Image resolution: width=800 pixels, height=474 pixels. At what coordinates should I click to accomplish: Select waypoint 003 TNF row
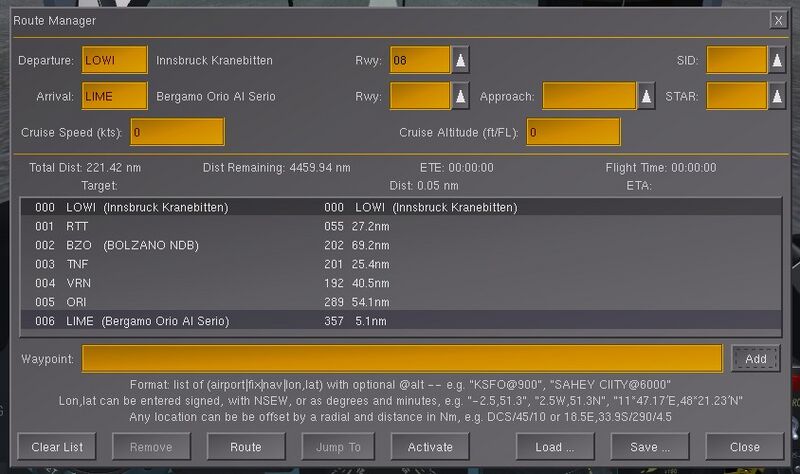[401, 264]
